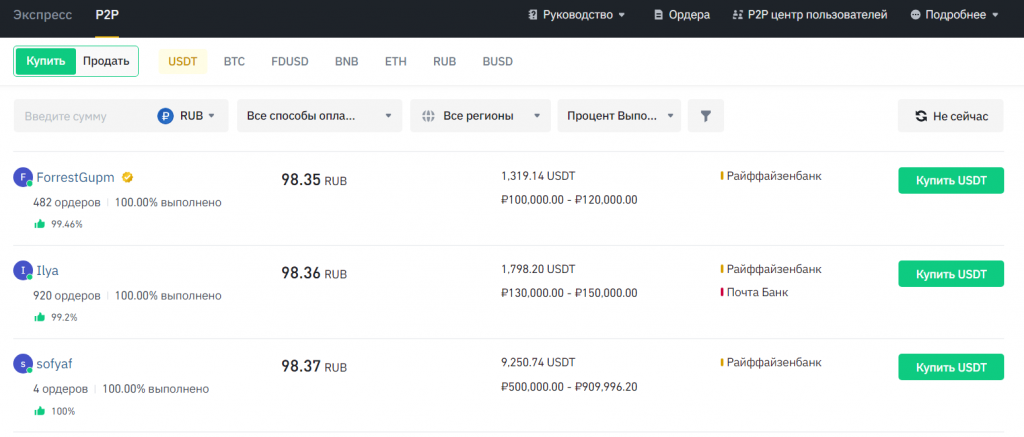Viewport: 1024px width, 437px height.
Task: Switch to Купить mode
Action: 46,61
